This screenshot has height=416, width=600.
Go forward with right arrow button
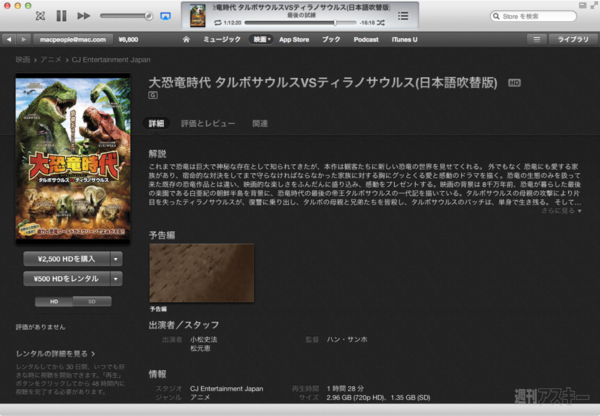click(x=23, y=39)
